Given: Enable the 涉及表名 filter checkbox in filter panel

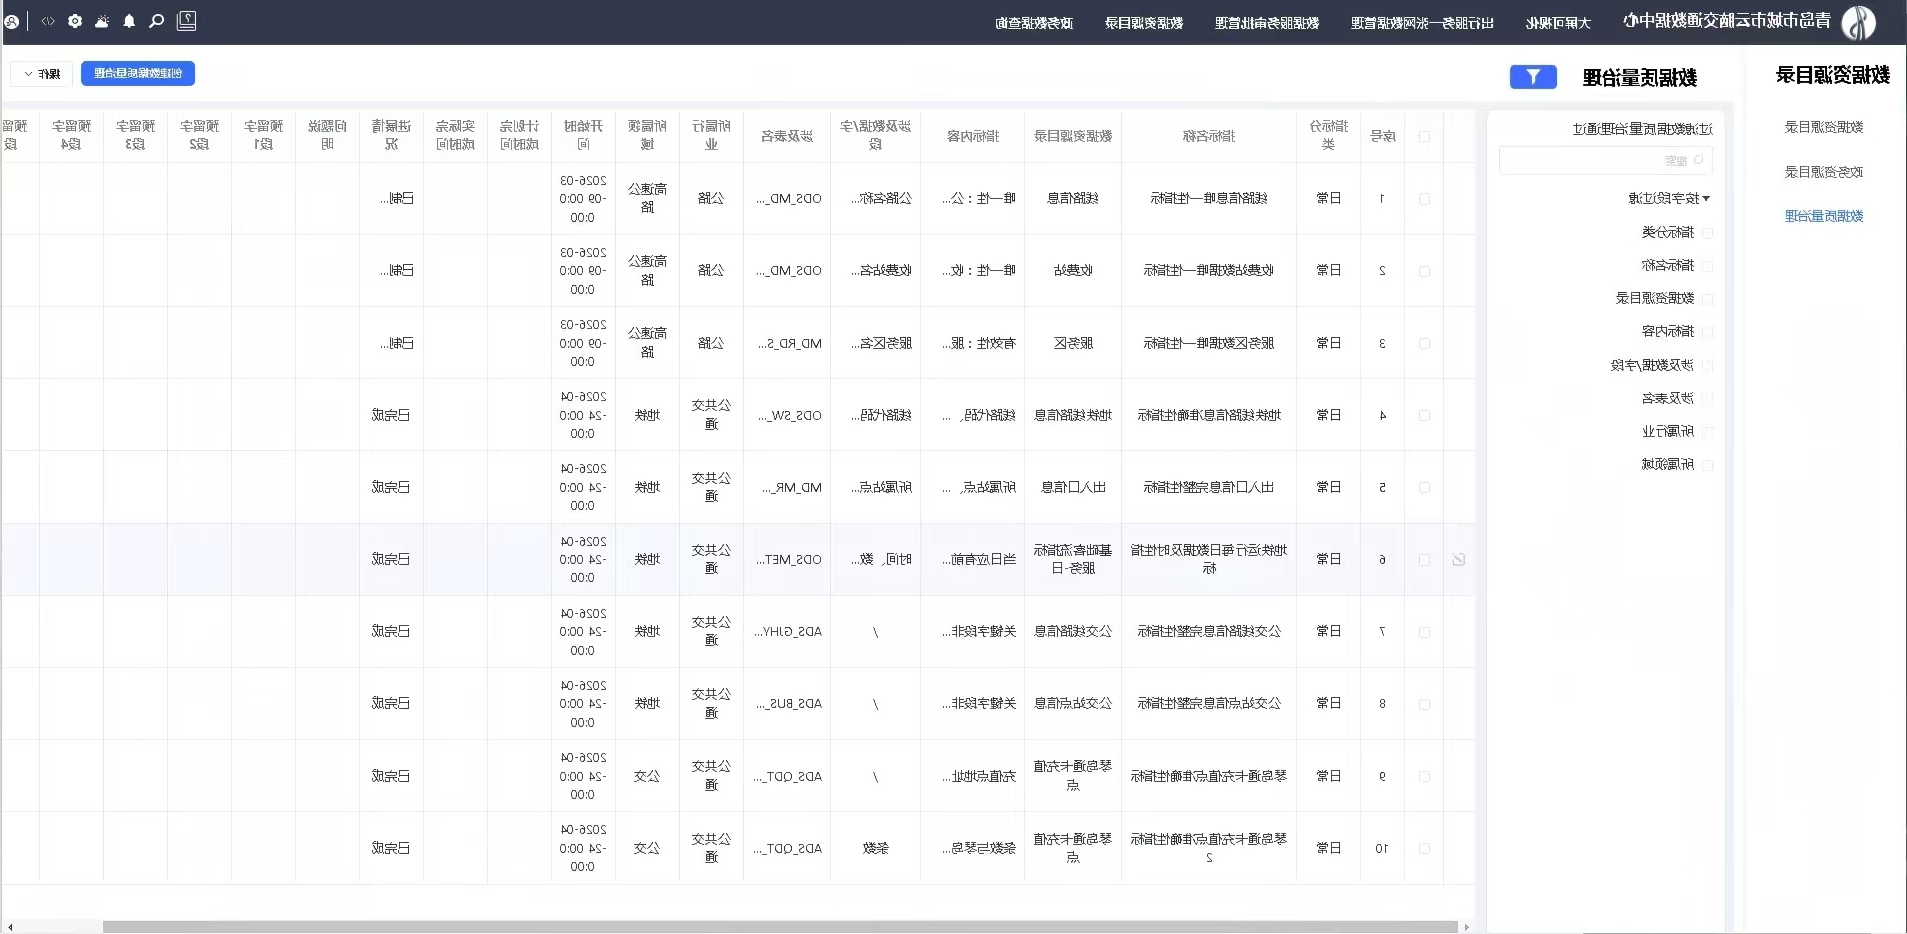Looking at the screenshot, I should tap(1707, 398).
